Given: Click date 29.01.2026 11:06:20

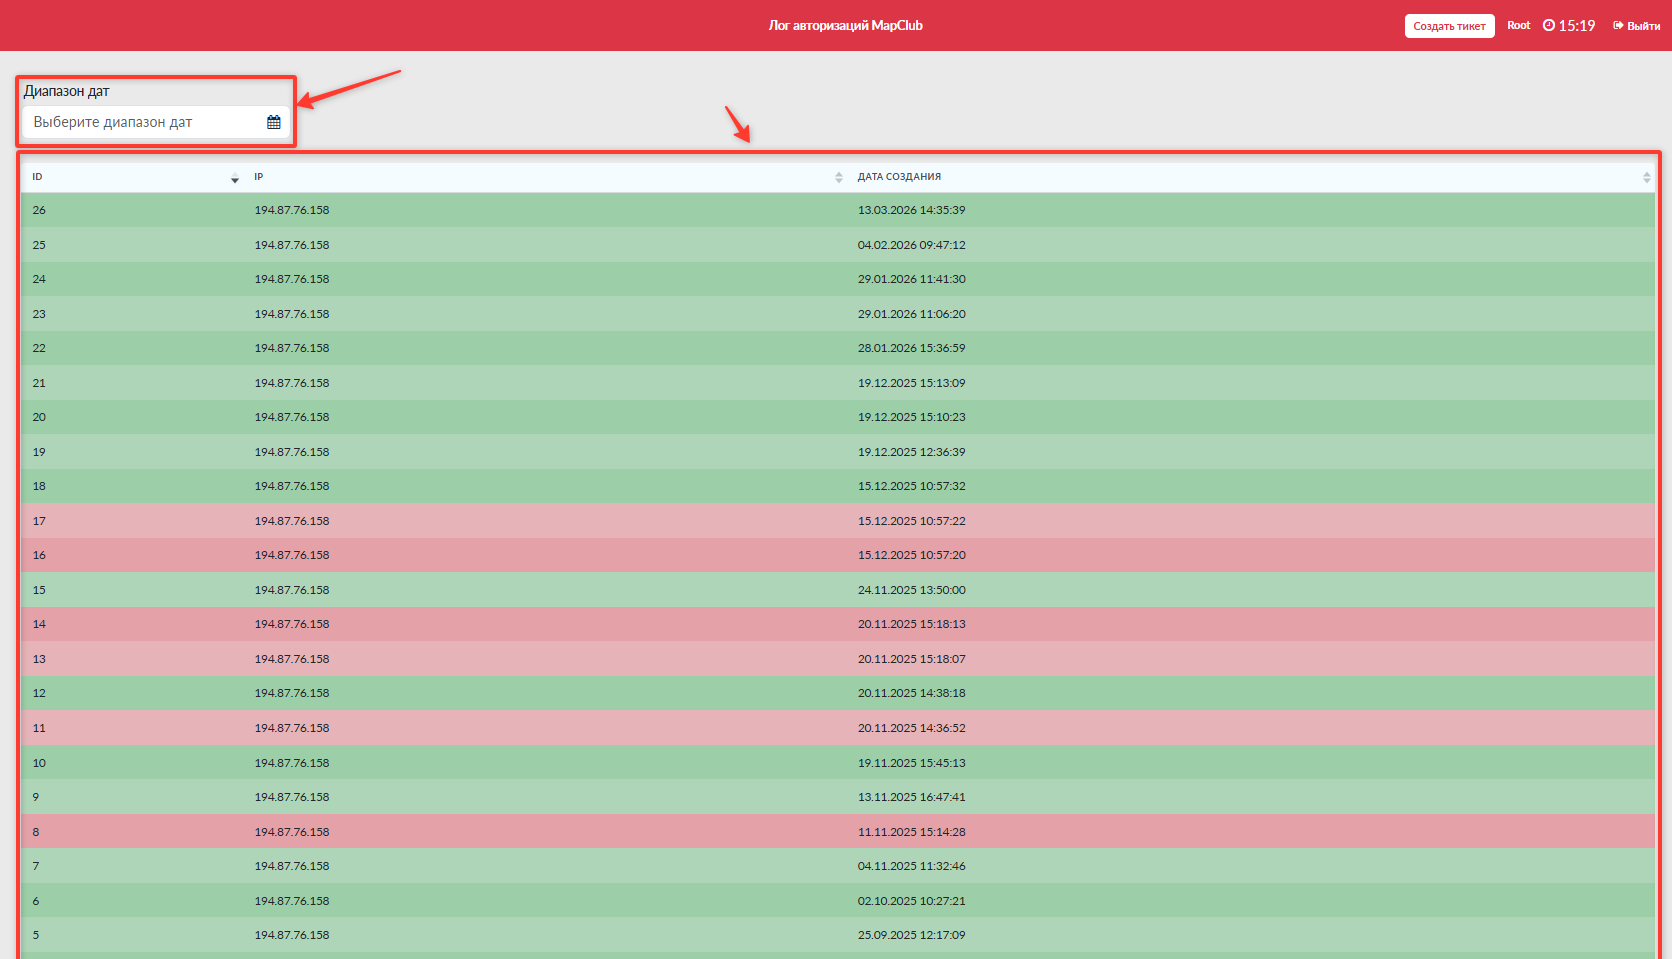Looking at the screenshot, I should click(912, 314).
